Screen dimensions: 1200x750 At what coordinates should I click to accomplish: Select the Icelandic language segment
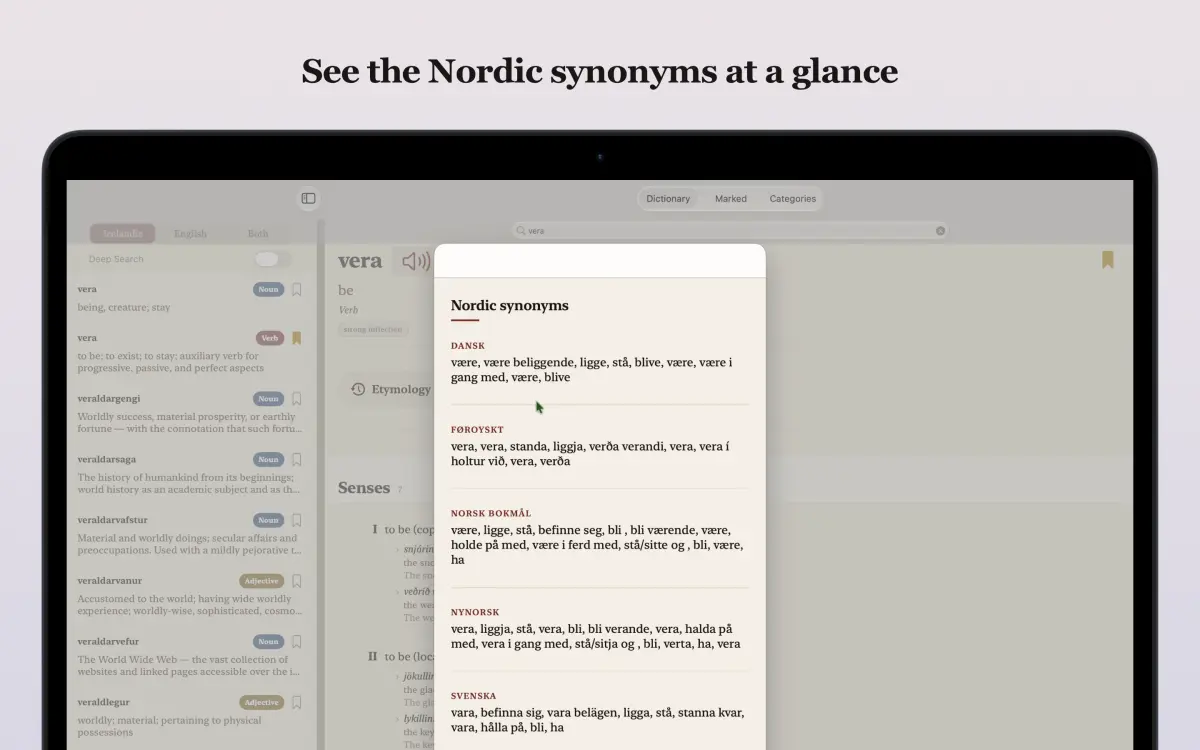(x=123, y=234)
